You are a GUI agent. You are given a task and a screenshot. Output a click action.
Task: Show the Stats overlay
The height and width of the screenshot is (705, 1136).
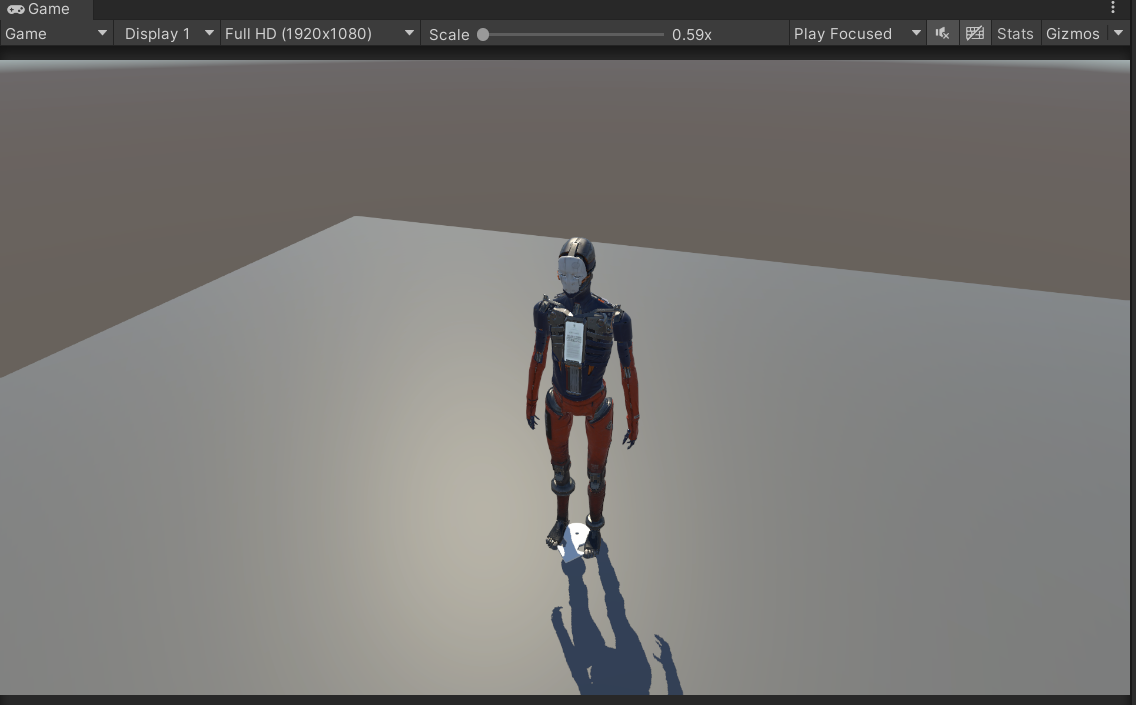click(x=1014, y=33)
